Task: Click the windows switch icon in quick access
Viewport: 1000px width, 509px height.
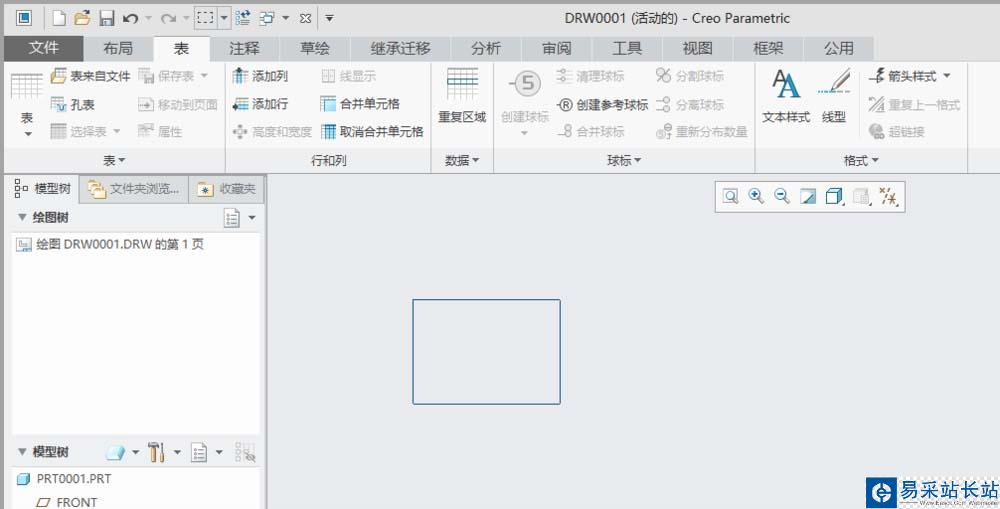Action: click(x=267, y=18)
